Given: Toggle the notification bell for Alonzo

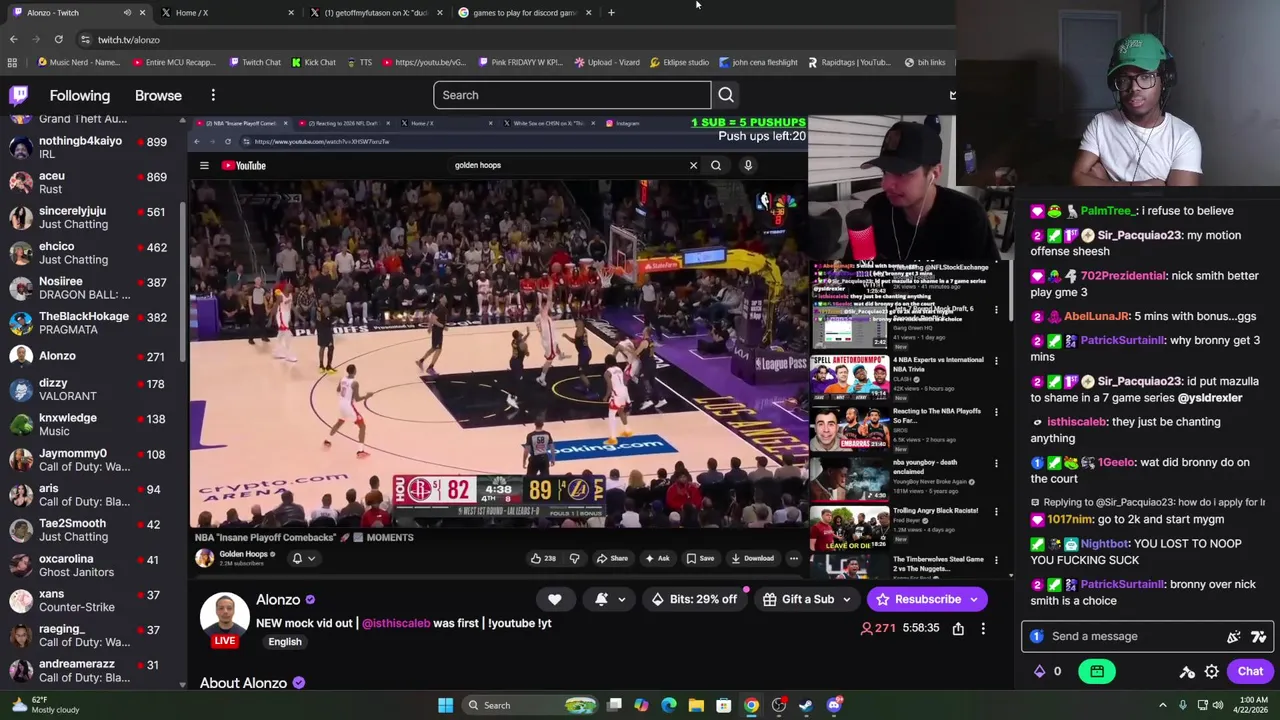Looking at the screenshot, I should [601, 599].
